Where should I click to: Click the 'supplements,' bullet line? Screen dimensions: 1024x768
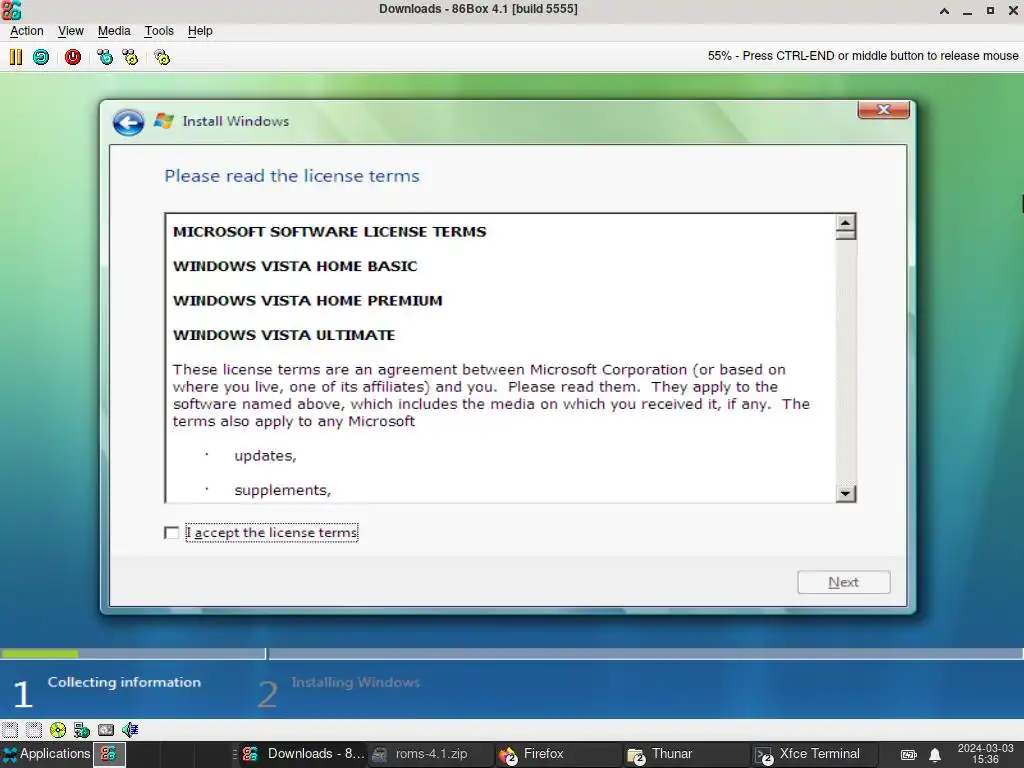282,490
